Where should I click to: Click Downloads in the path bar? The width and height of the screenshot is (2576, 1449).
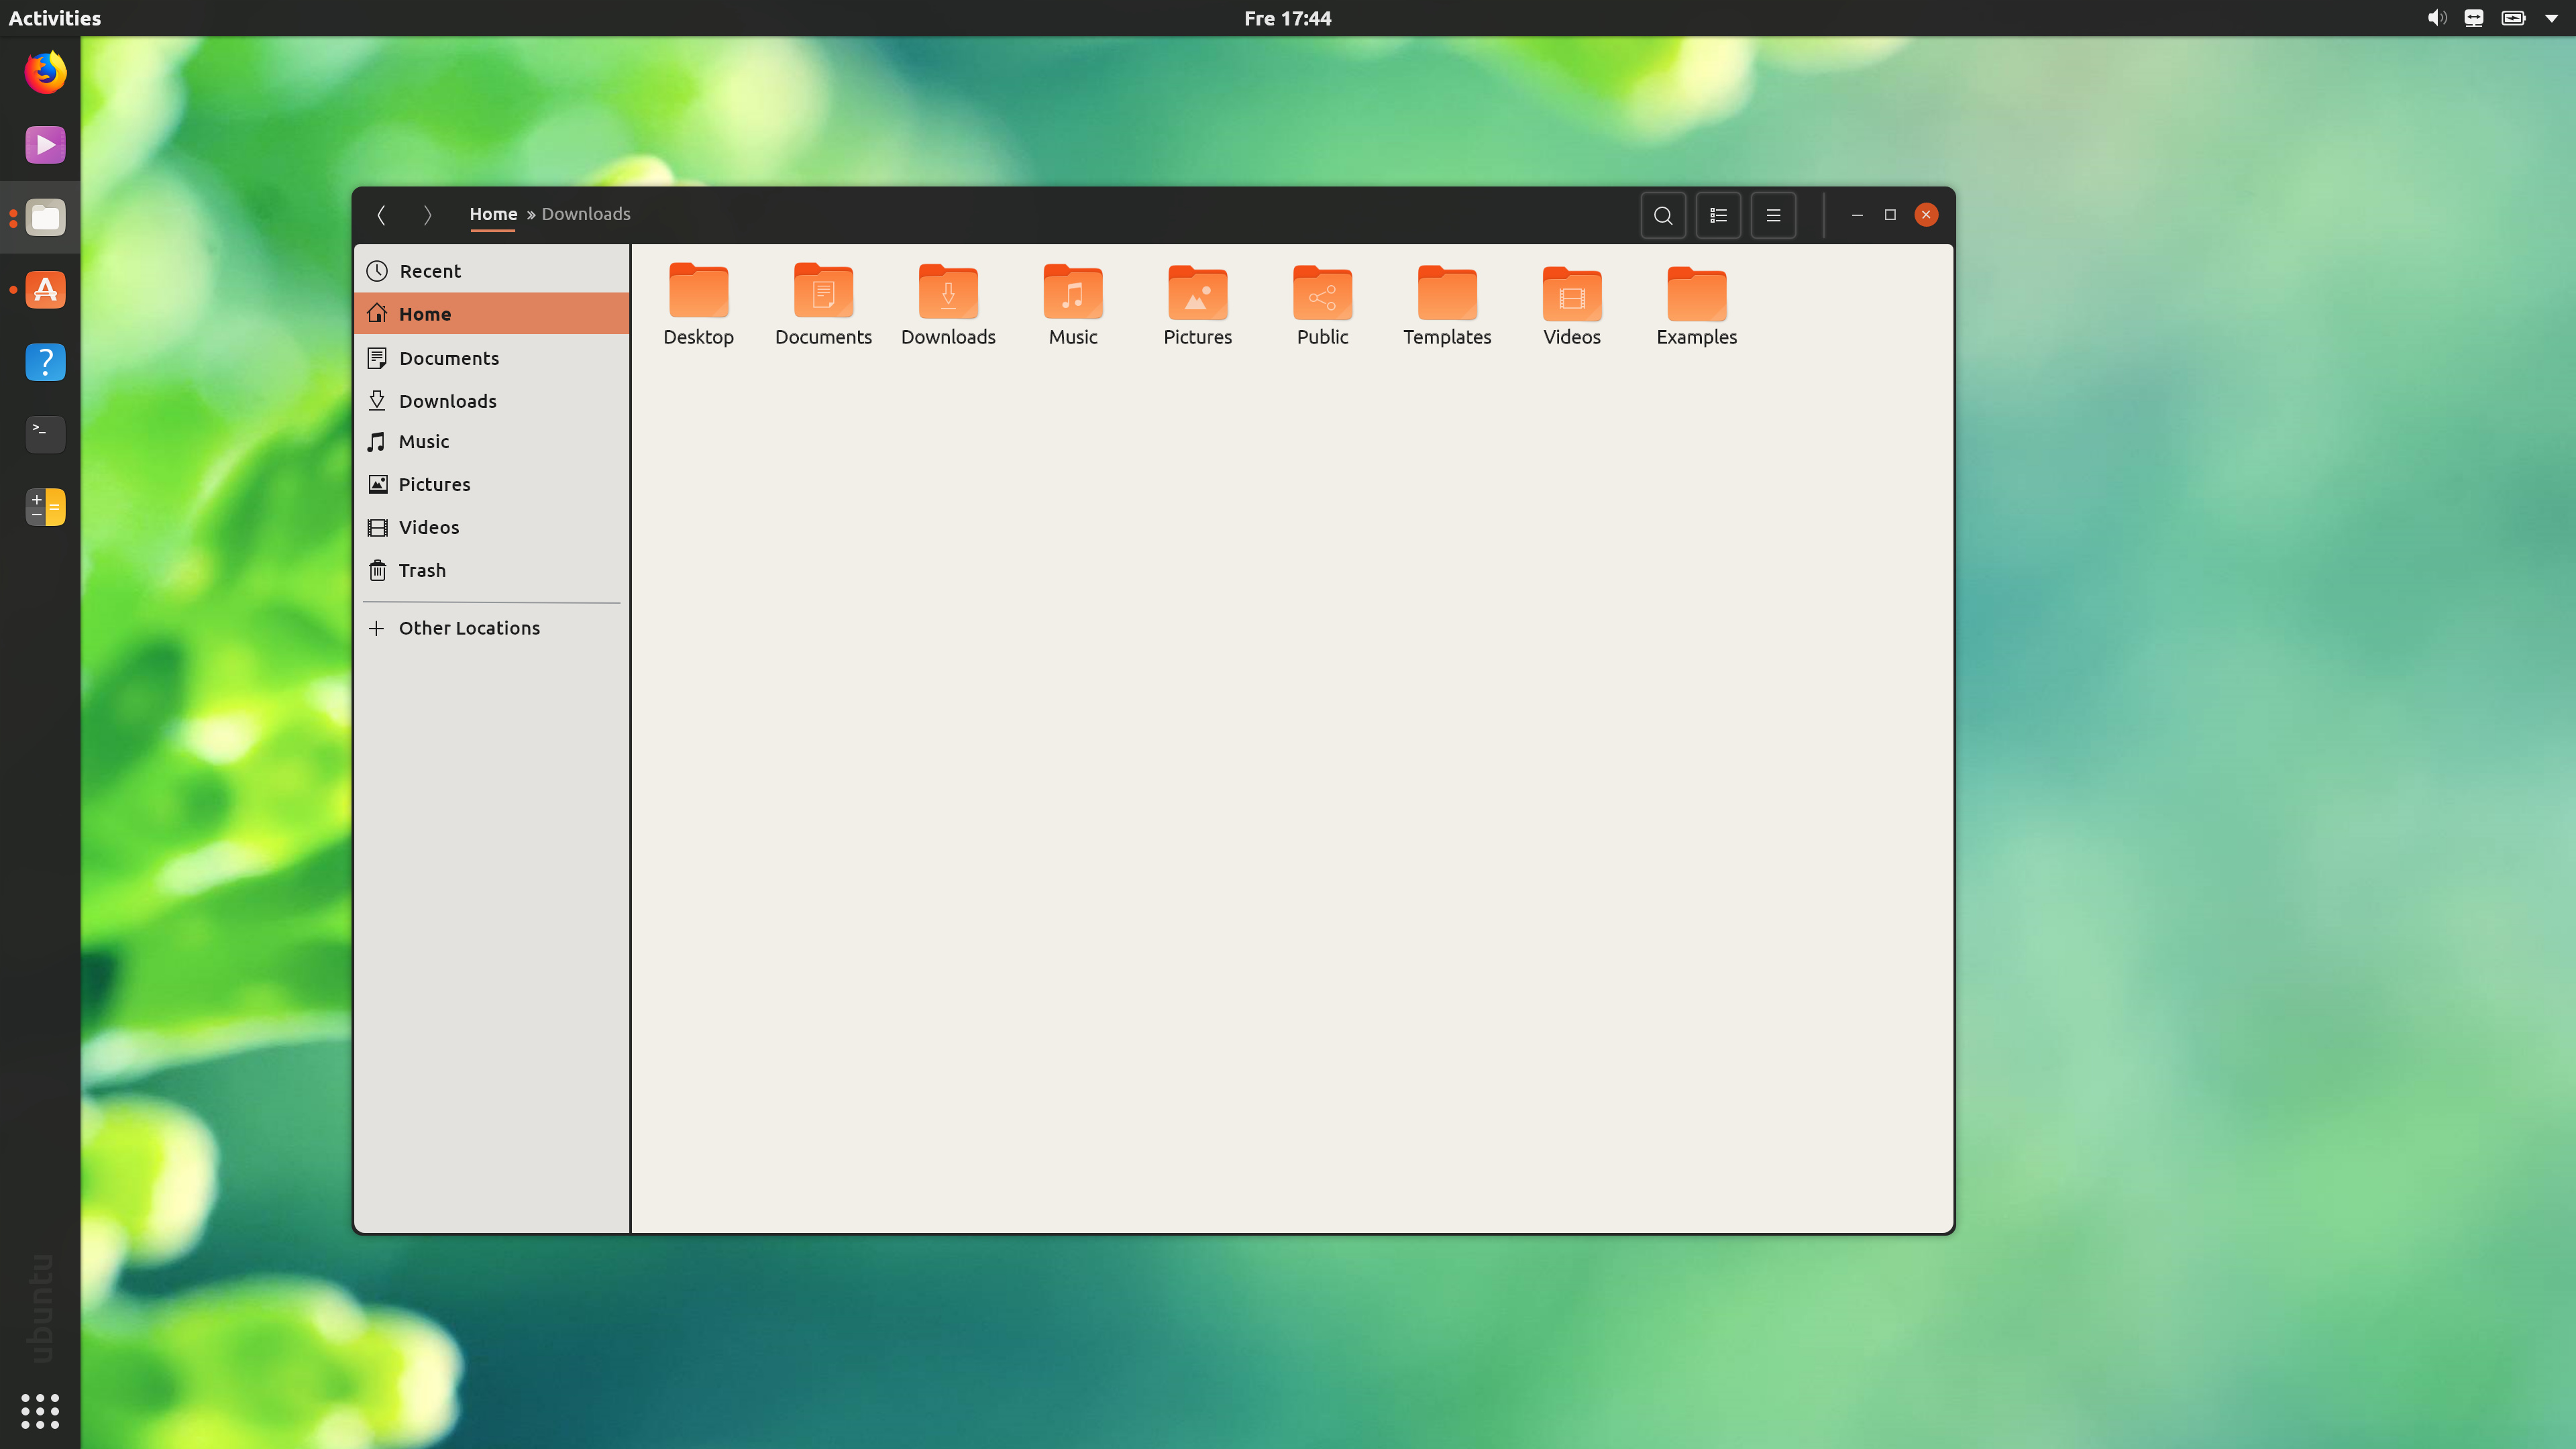pos(585,214)
